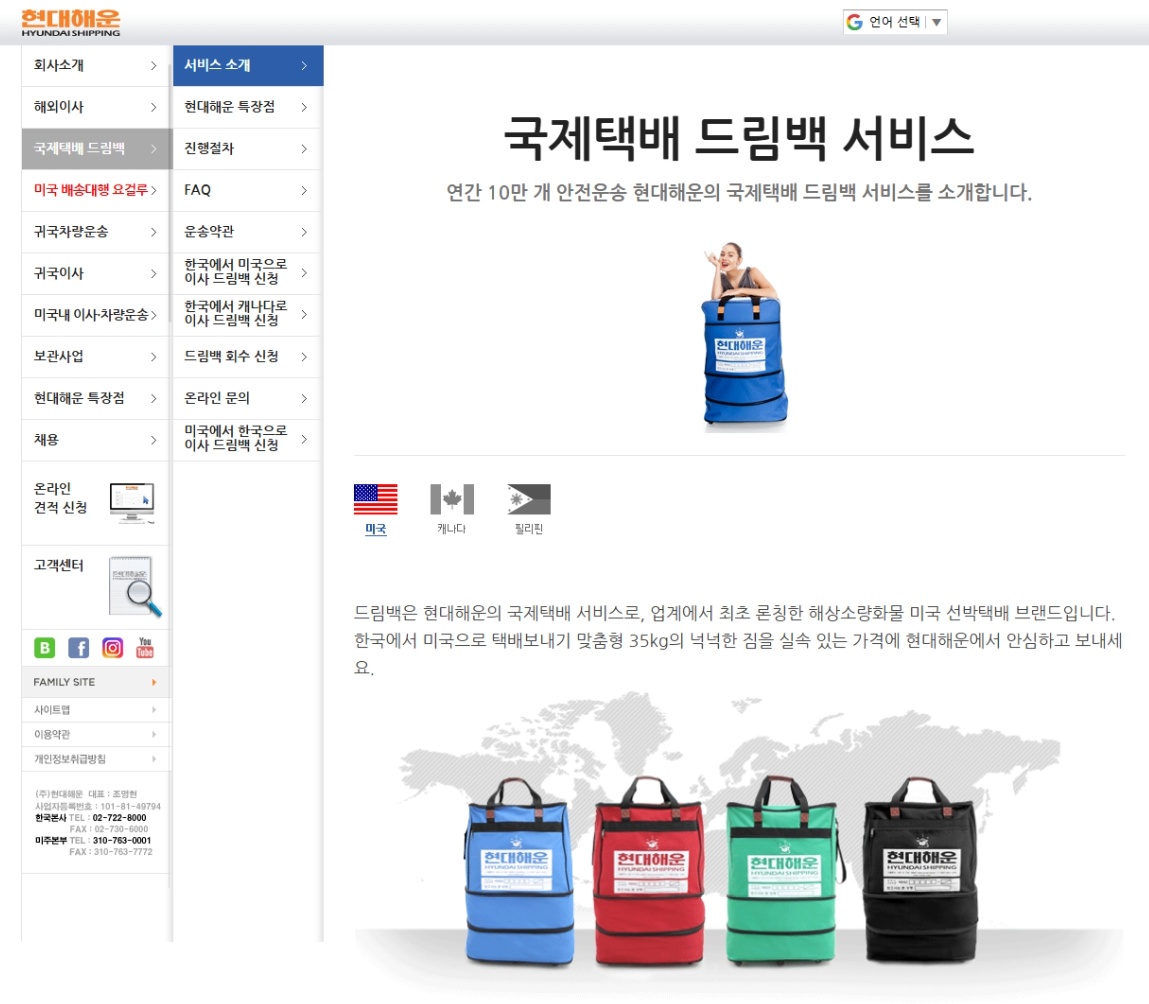The width and height of the screenshot is (1149, 1004).
Task: Select 서비스 소개 submenu item
Action: tap(248, 65)
